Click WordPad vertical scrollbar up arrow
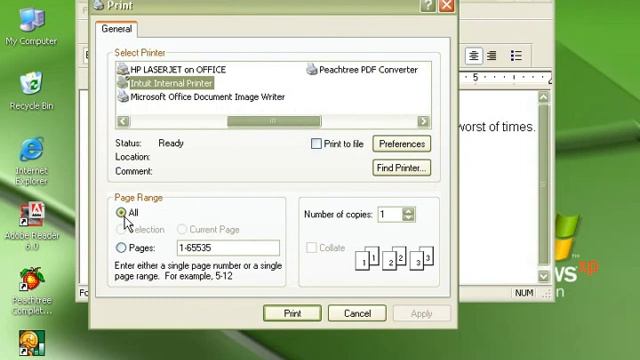640x360 pixels. (x=543, y=97)
